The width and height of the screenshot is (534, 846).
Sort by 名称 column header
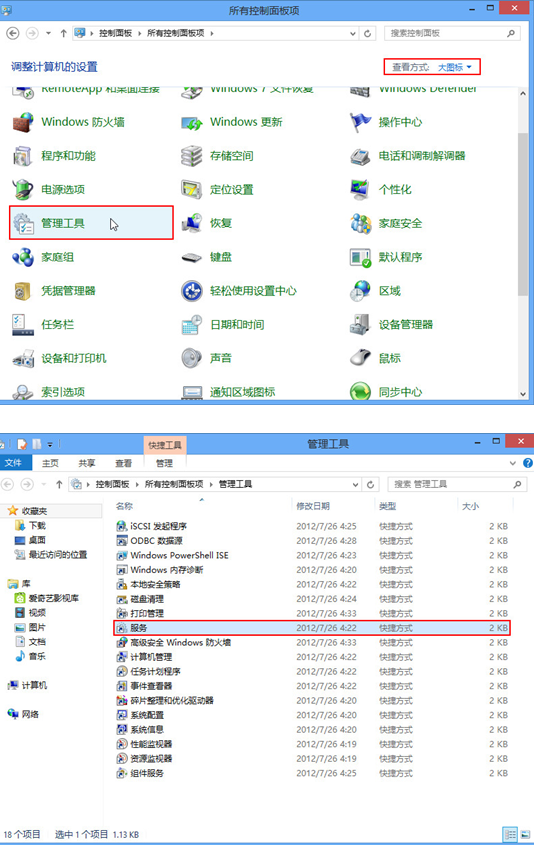coord(125,506)
